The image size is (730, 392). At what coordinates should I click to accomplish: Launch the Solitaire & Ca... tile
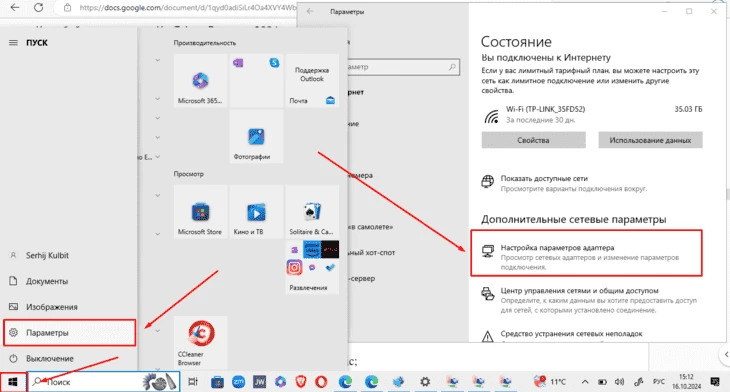pos(312,212)
